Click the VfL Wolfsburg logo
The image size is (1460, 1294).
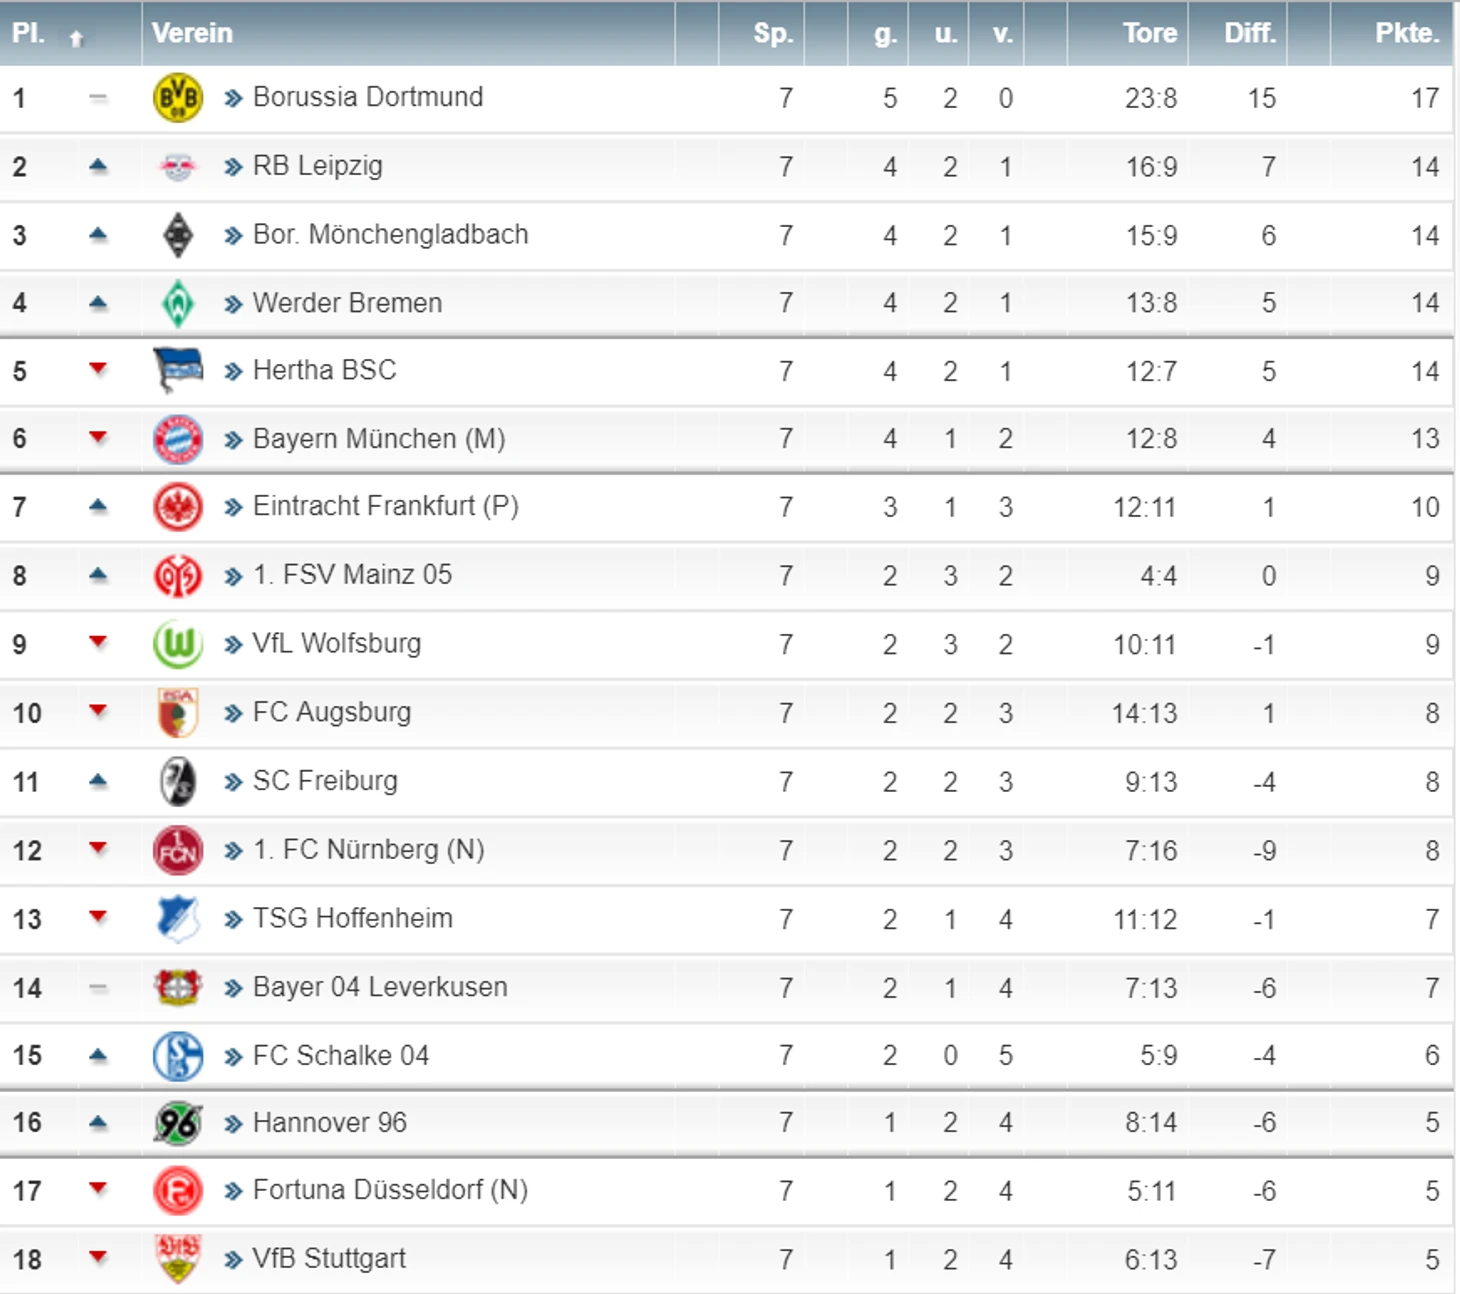(x=178, y=645)
